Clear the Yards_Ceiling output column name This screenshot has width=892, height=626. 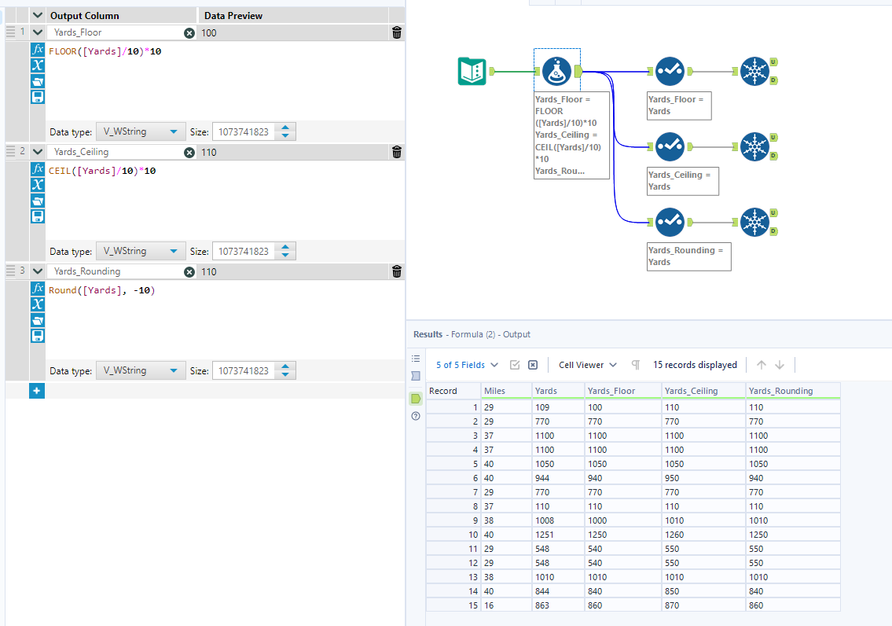pyautogui.click(x=189, y=153)
